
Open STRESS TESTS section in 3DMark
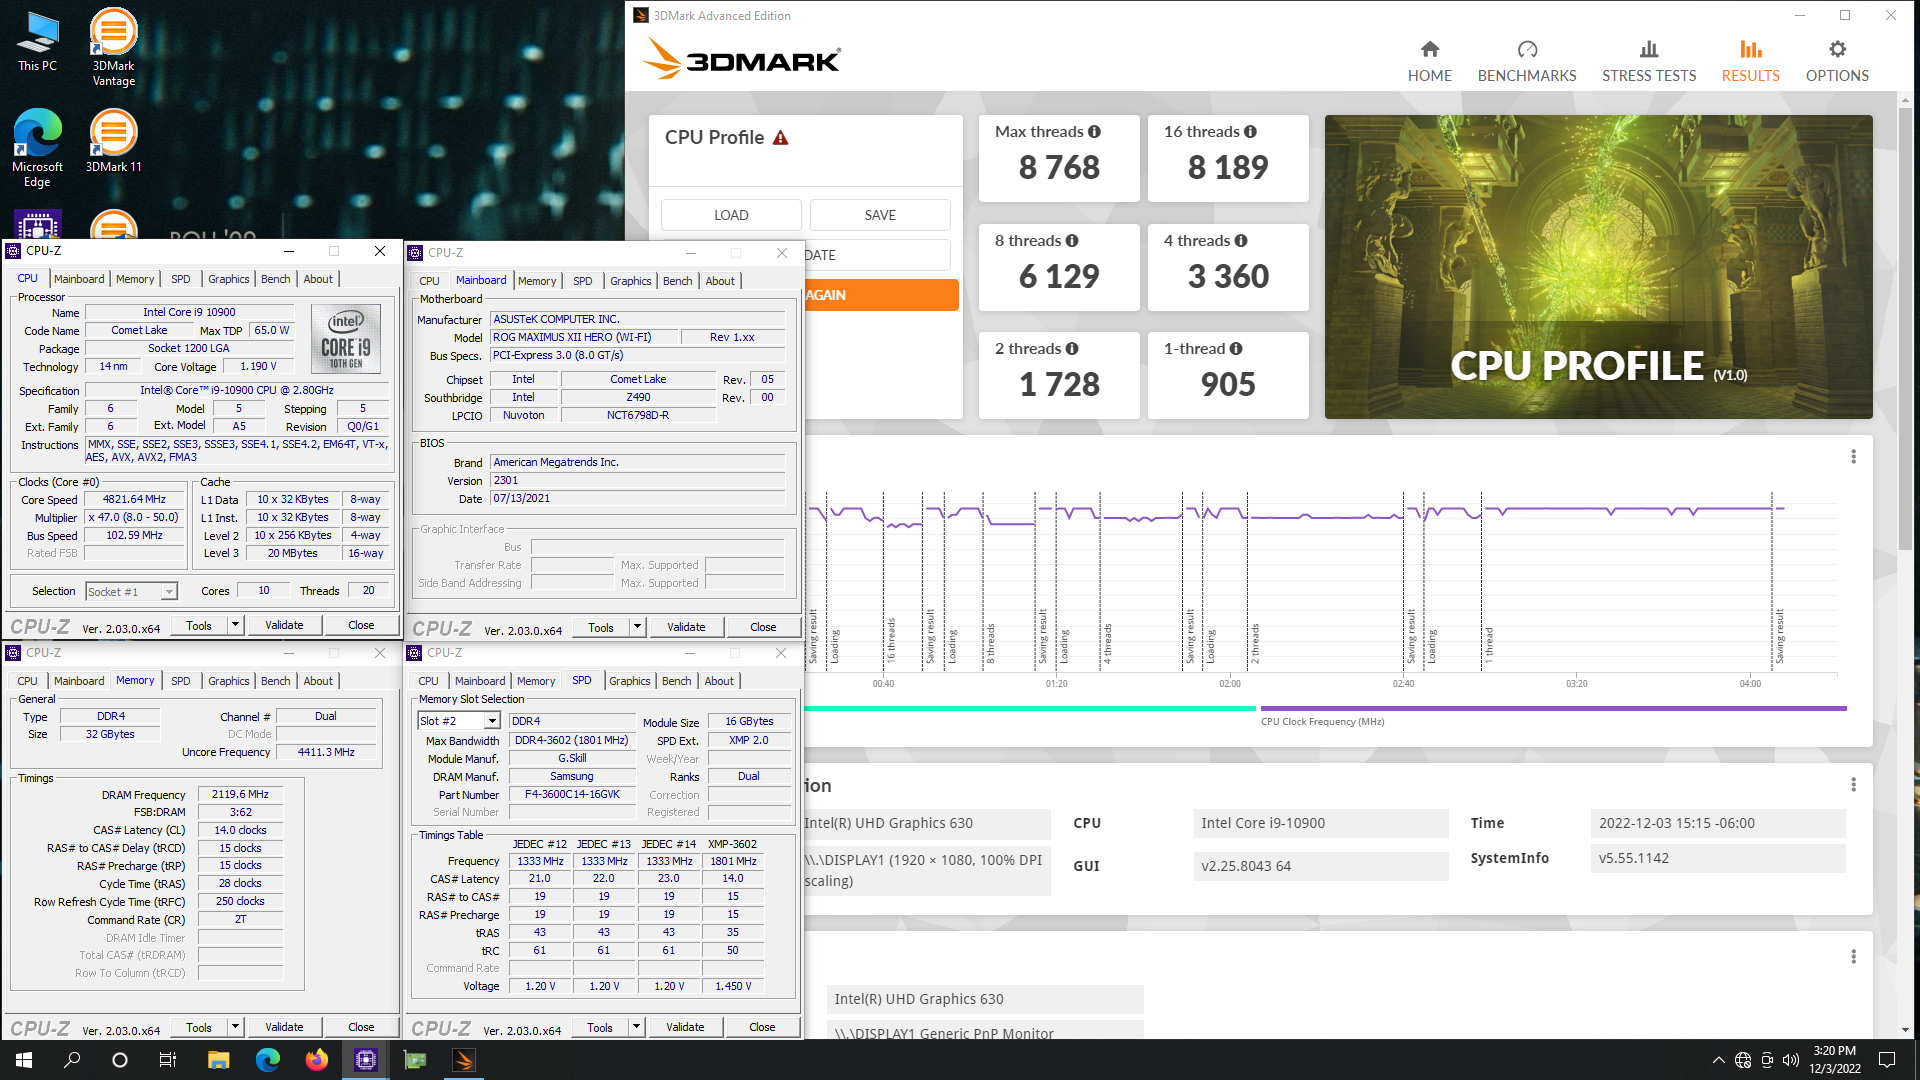tap(1648, 61)
